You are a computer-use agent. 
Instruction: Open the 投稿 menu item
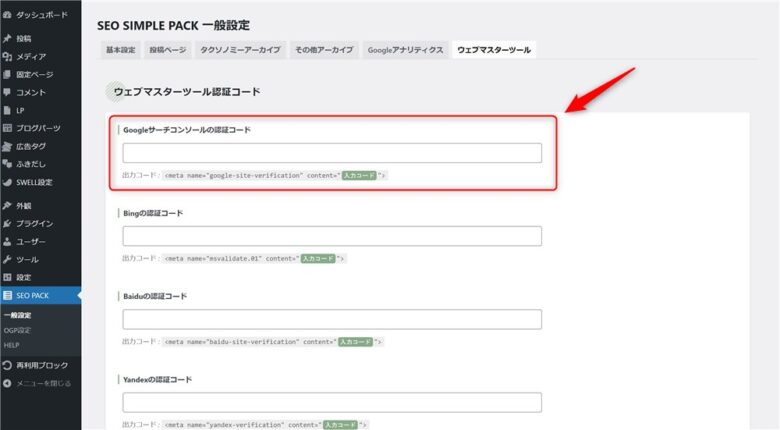pos(23,38)
